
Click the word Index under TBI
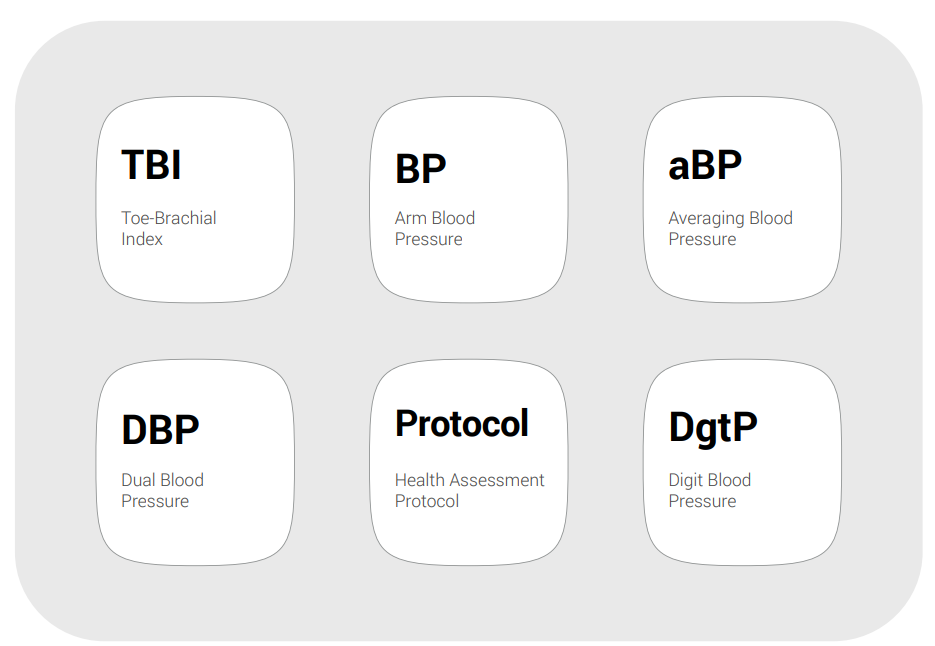142,240
